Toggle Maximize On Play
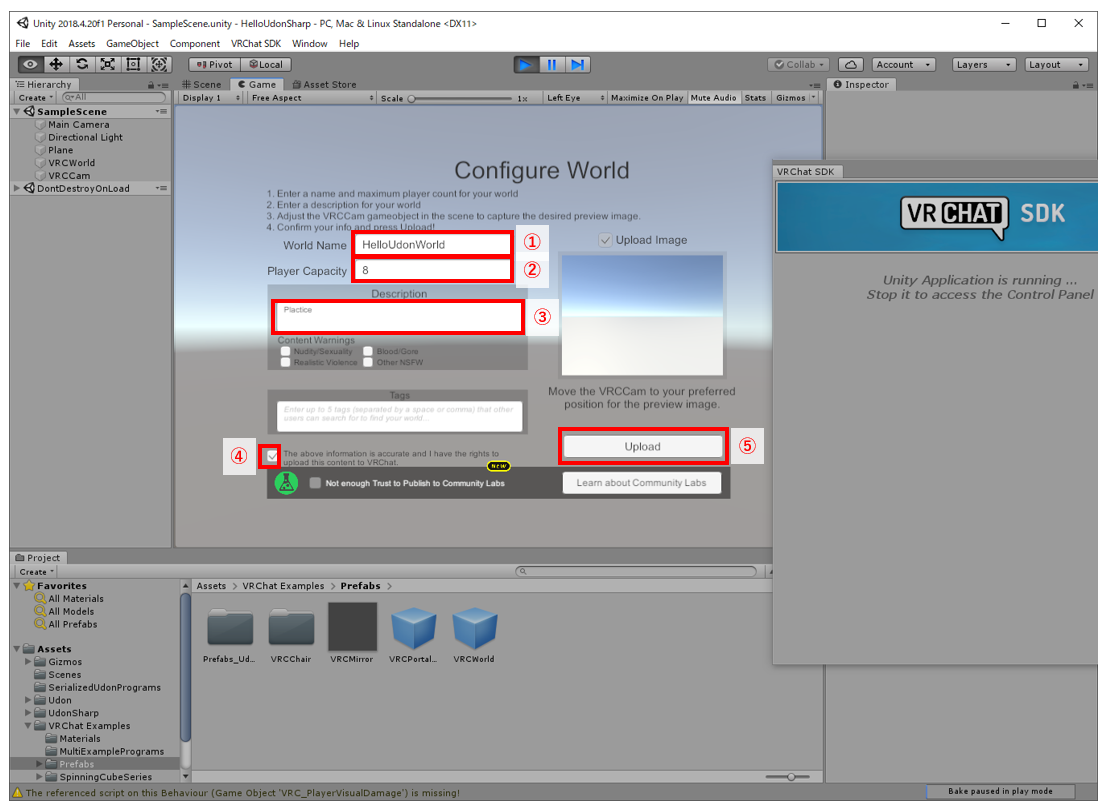 [647, 98]
